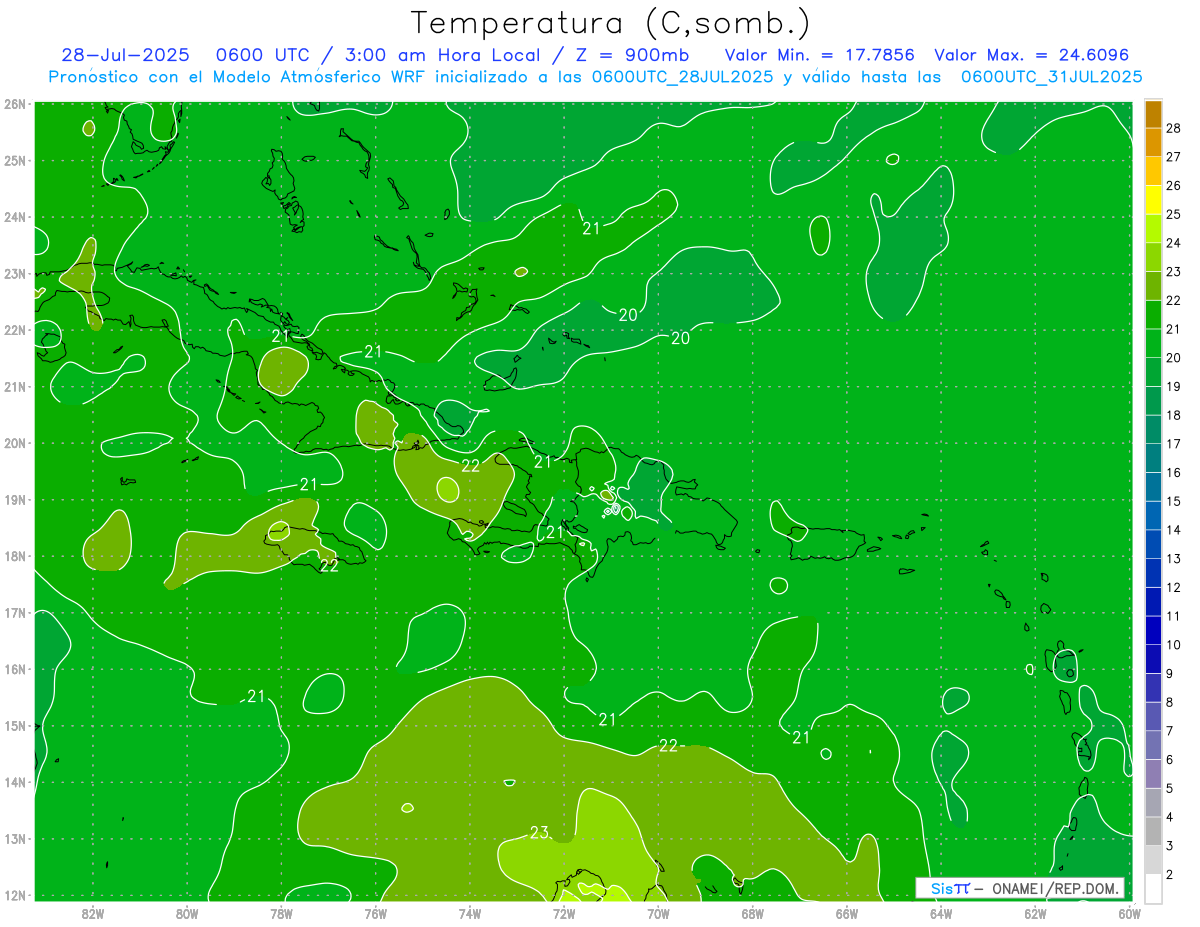Click "Valor Min. = 17.7856" text
1200x927 pixels.
point(819,55)
